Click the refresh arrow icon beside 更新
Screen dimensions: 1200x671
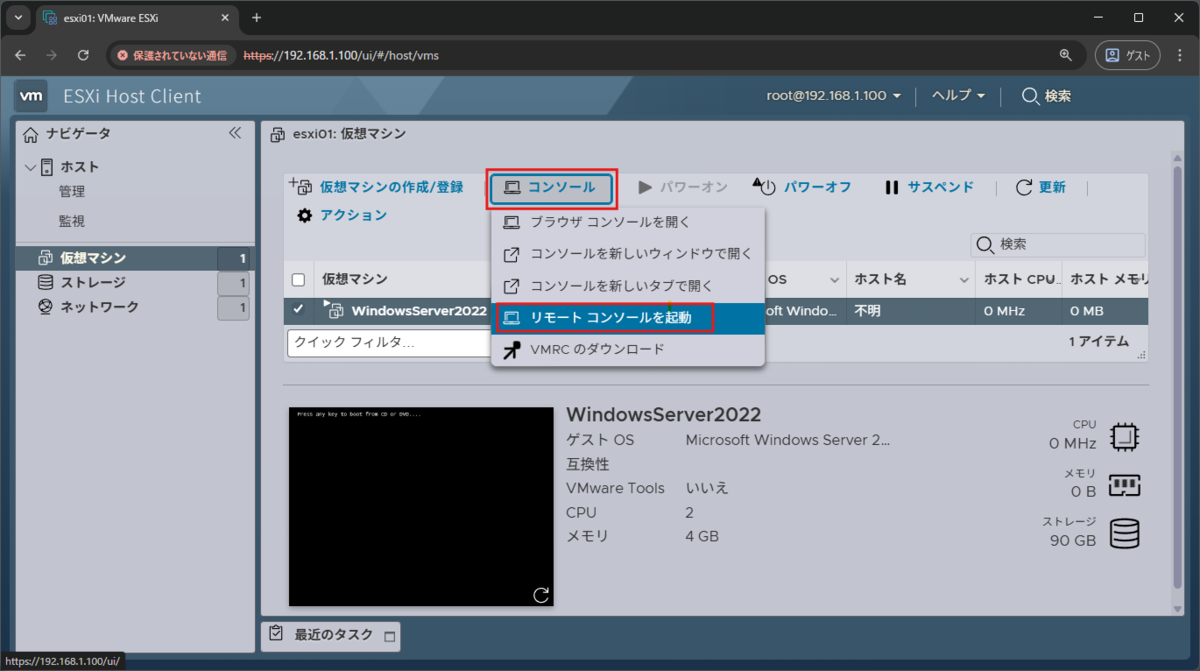1023,187
